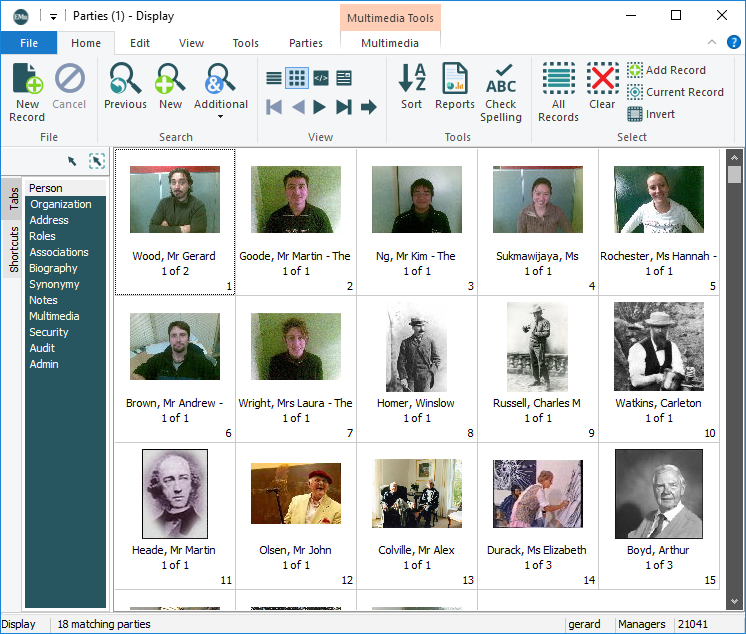Select All Records
The image size is (746, 634).
(558, 92)
